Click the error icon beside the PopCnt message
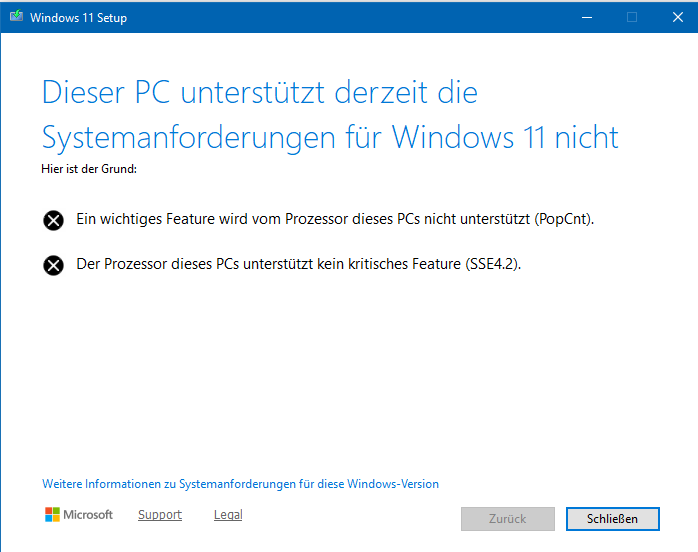698x552 pixels. [x=53, y=220]
